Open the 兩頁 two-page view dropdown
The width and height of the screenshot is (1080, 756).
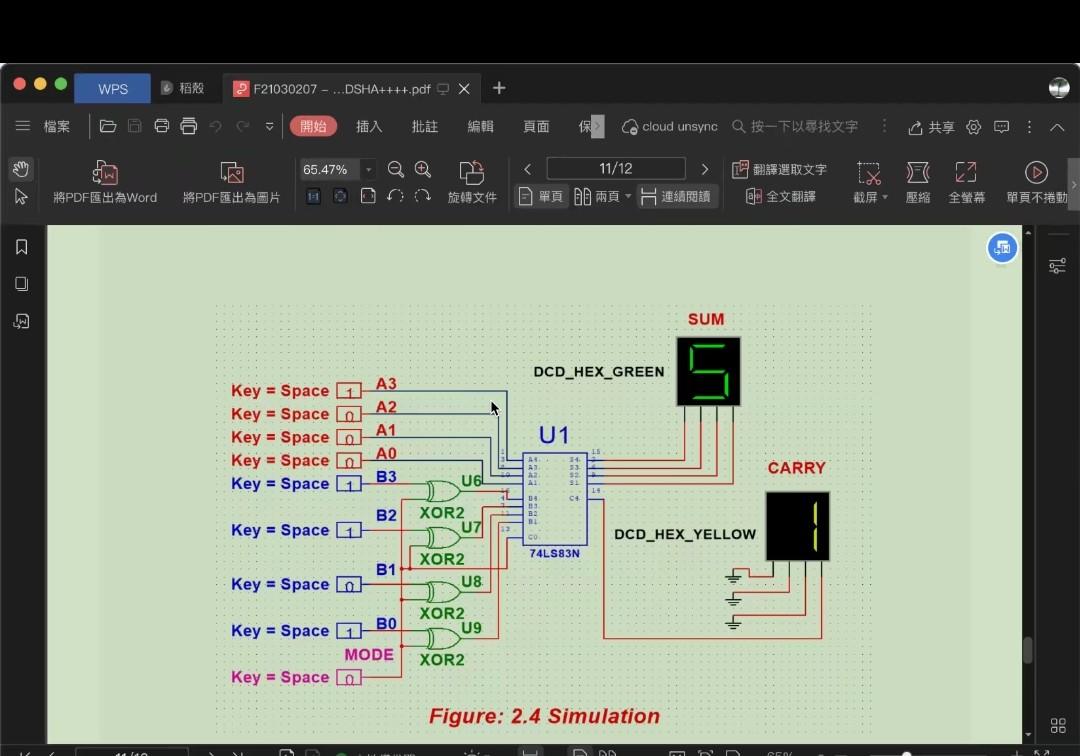[x=627, y=196]
